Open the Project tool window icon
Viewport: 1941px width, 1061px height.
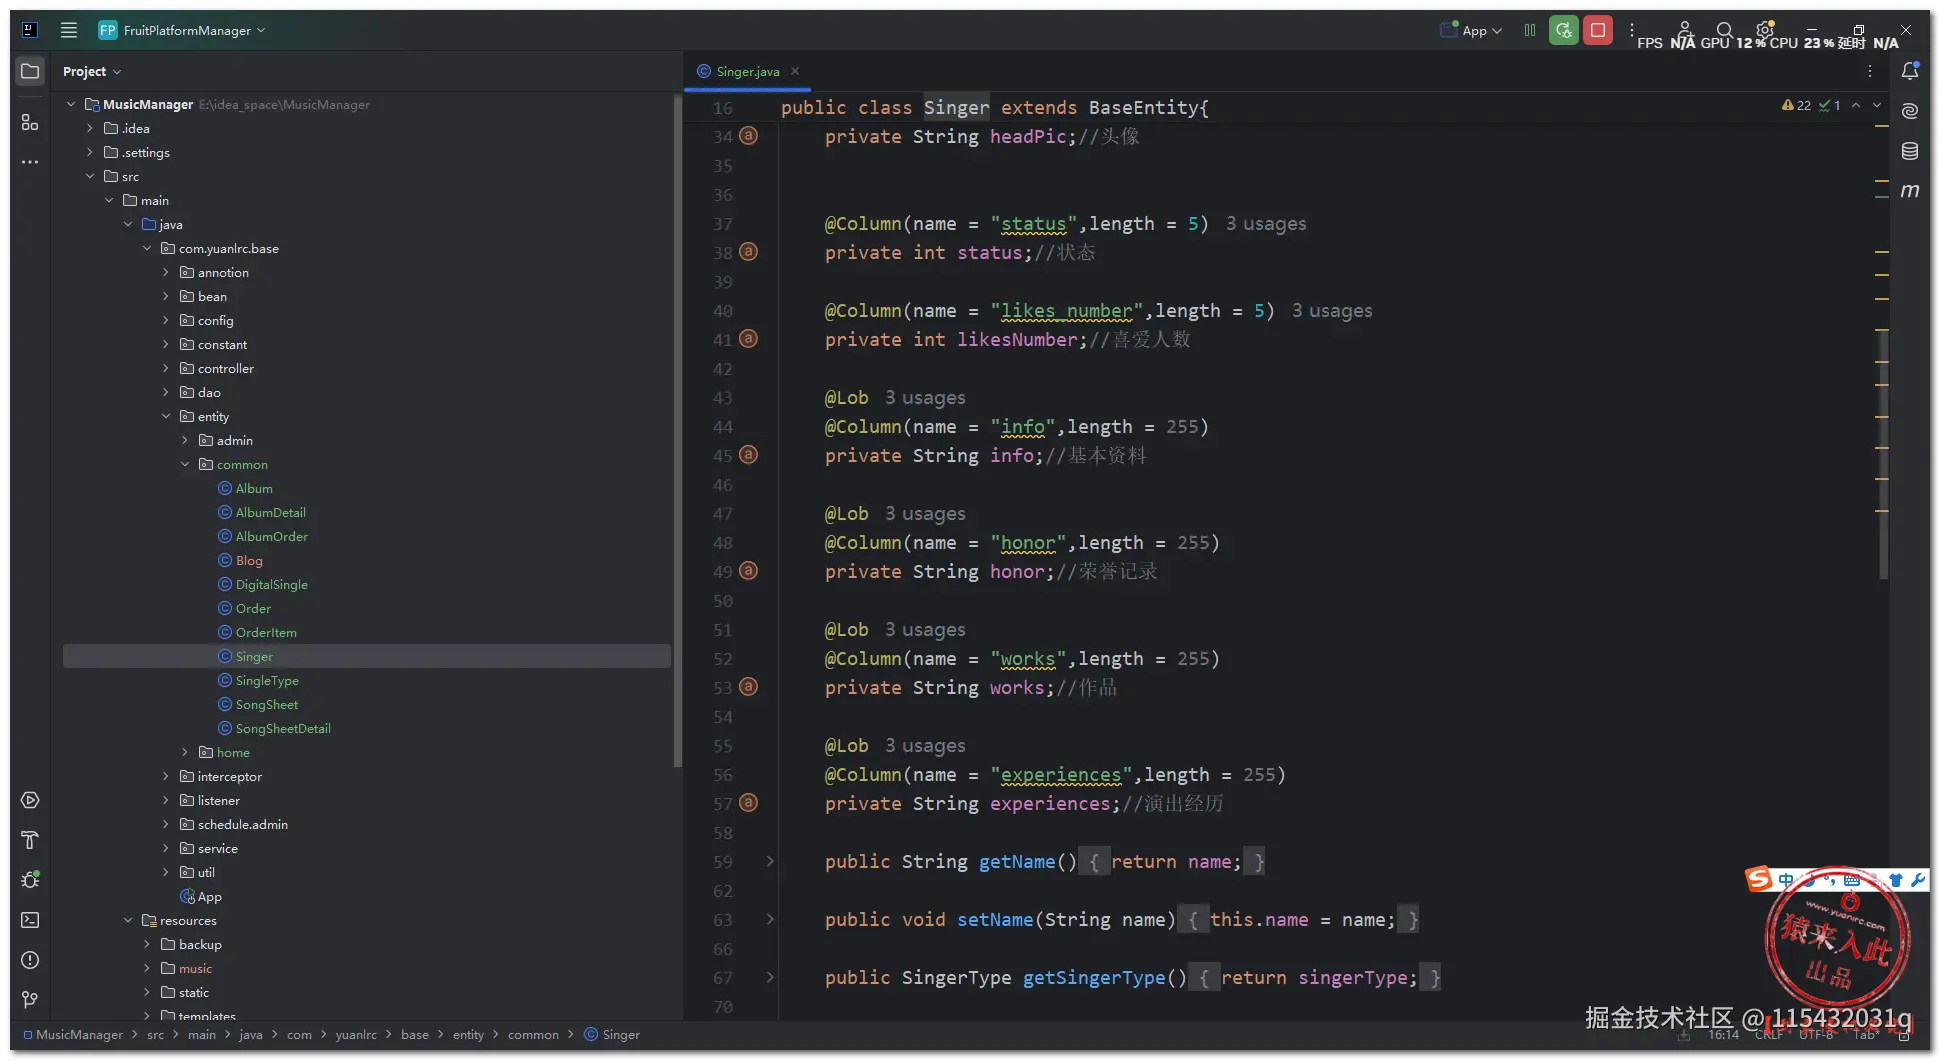click(30, 71)
